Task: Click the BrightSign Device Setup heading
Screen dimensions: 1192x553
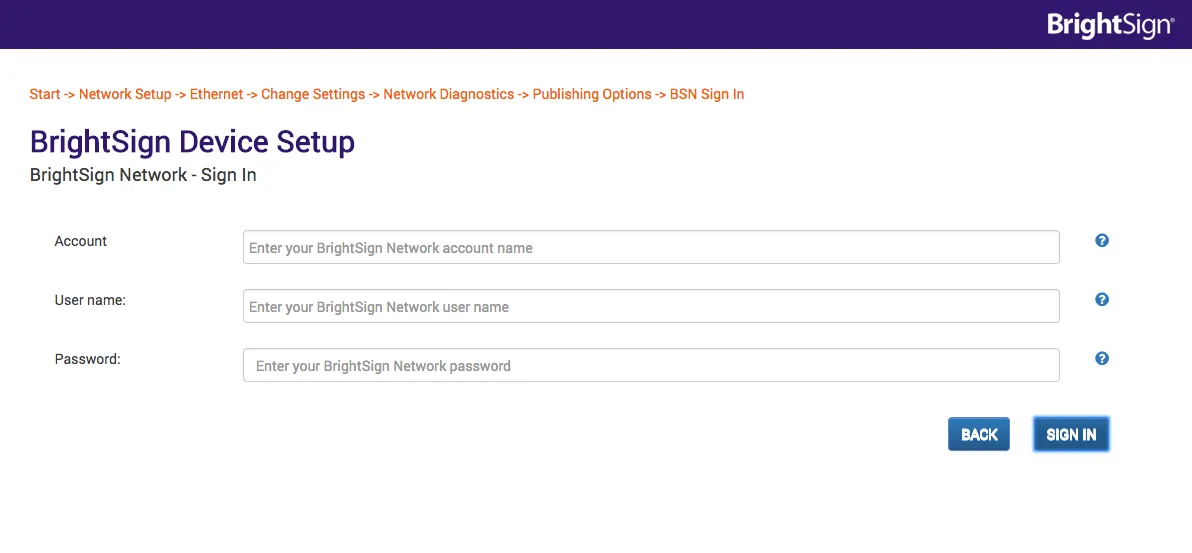Action: [192, 142]
